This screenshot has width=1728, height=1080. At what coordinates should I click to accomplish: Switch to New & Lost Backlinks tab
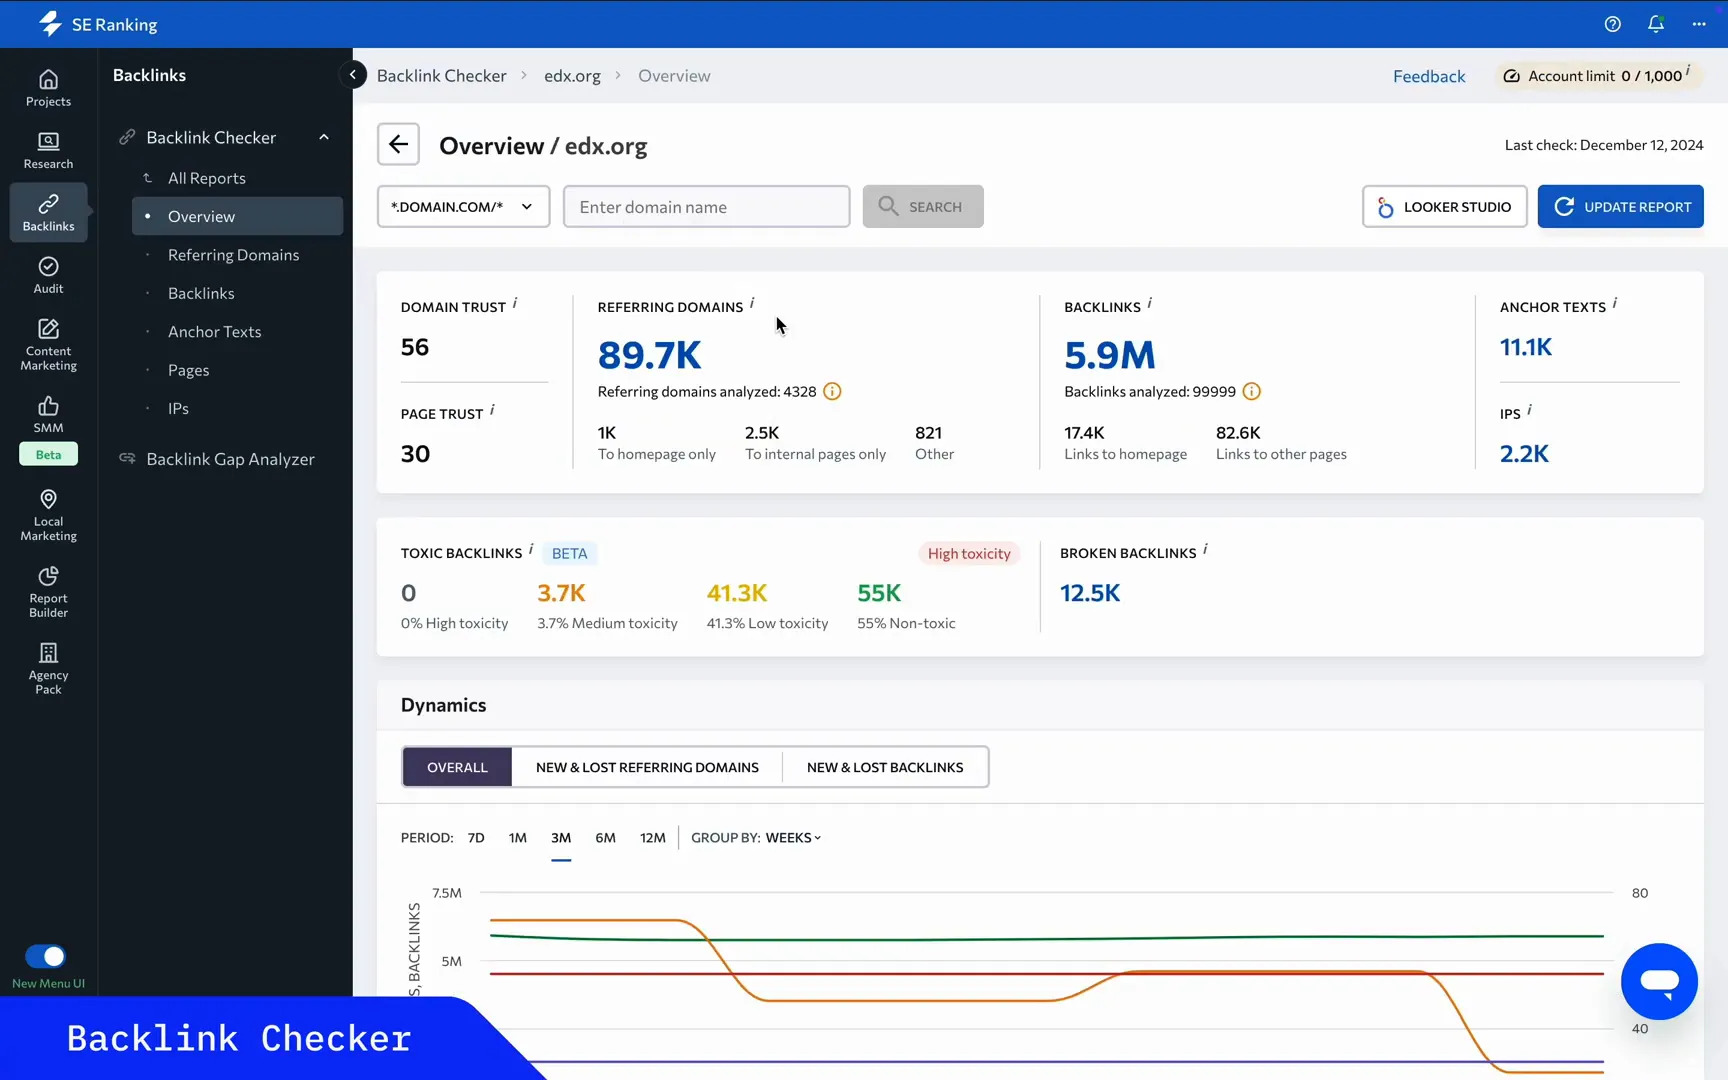tap(884, 766)
